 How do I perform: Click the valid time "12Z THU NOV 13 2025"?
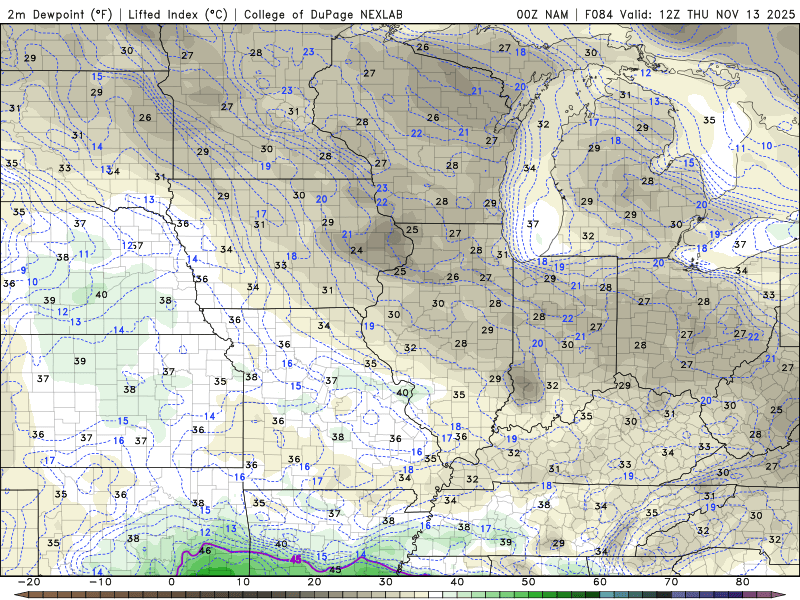coord(727,14)
